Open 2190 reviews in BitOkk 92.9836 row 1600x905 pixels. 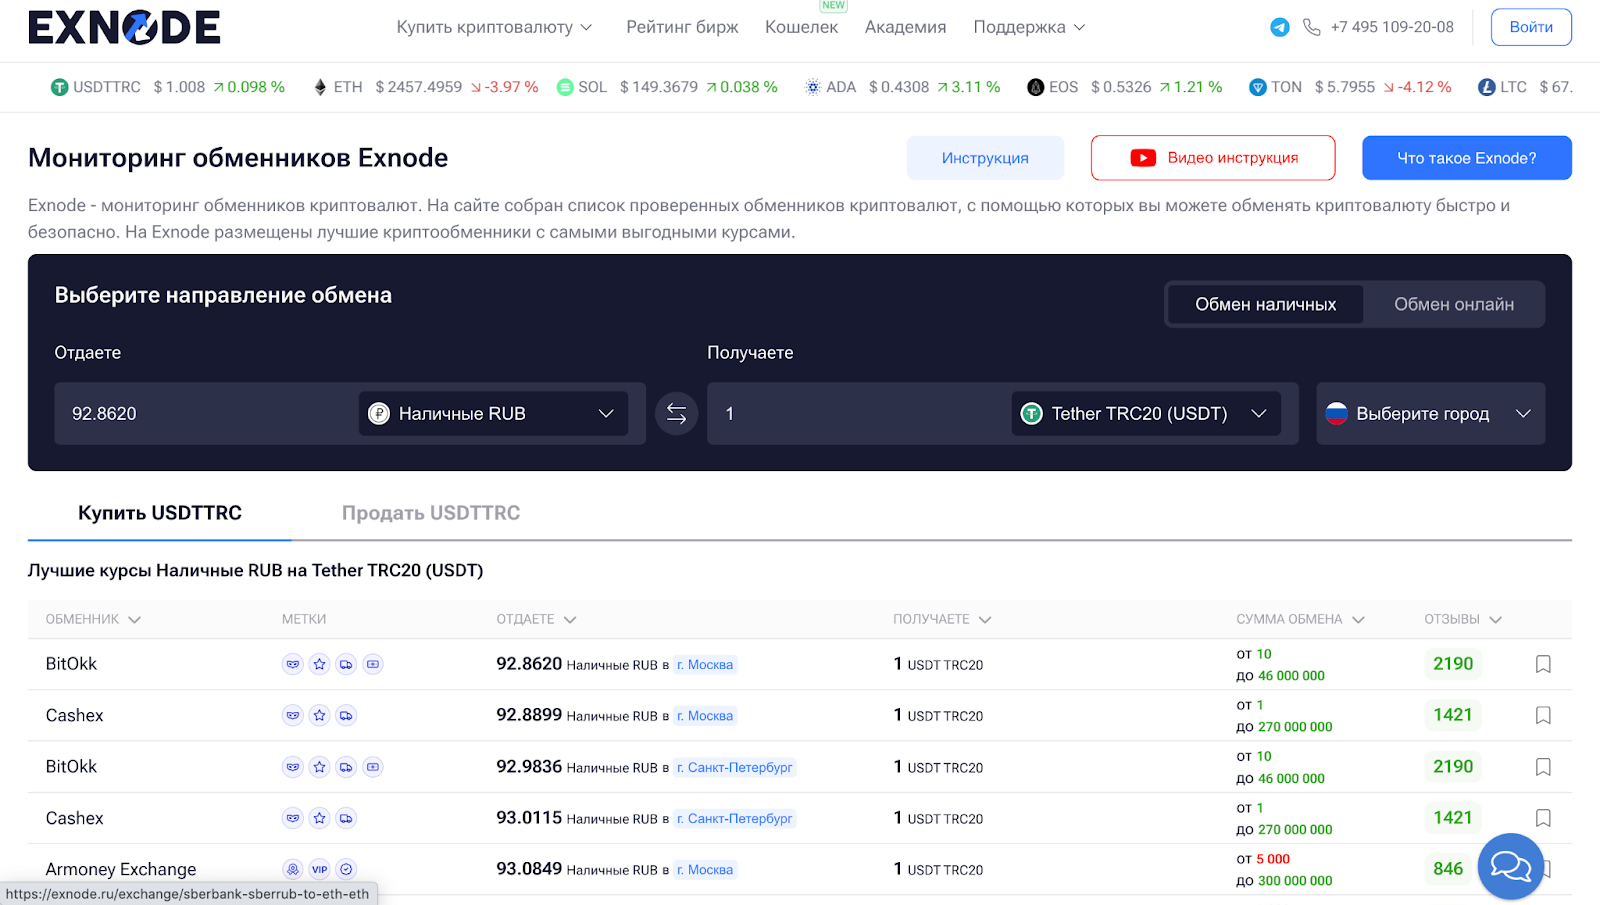1453,767
